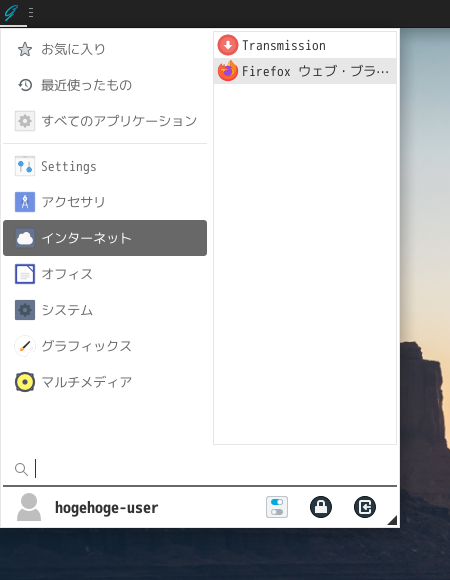Launch Transmission from the app list
The width and height of the screenshot is (450, 580).
tap(305, 45)
